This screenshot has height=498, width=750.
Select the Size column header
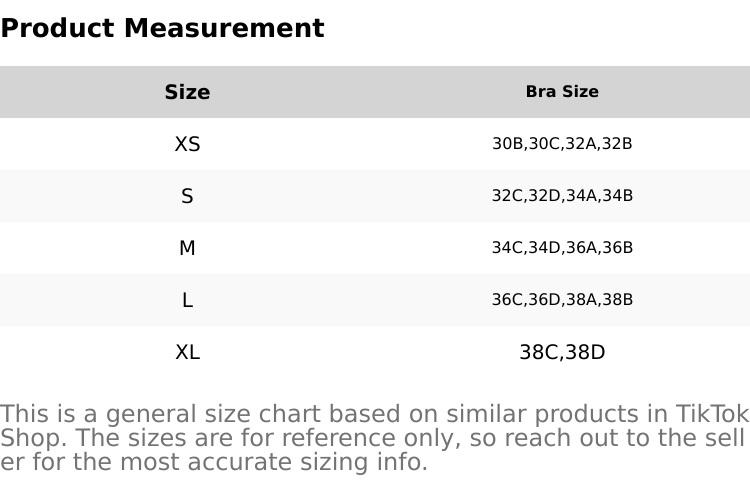click(187, 92)
